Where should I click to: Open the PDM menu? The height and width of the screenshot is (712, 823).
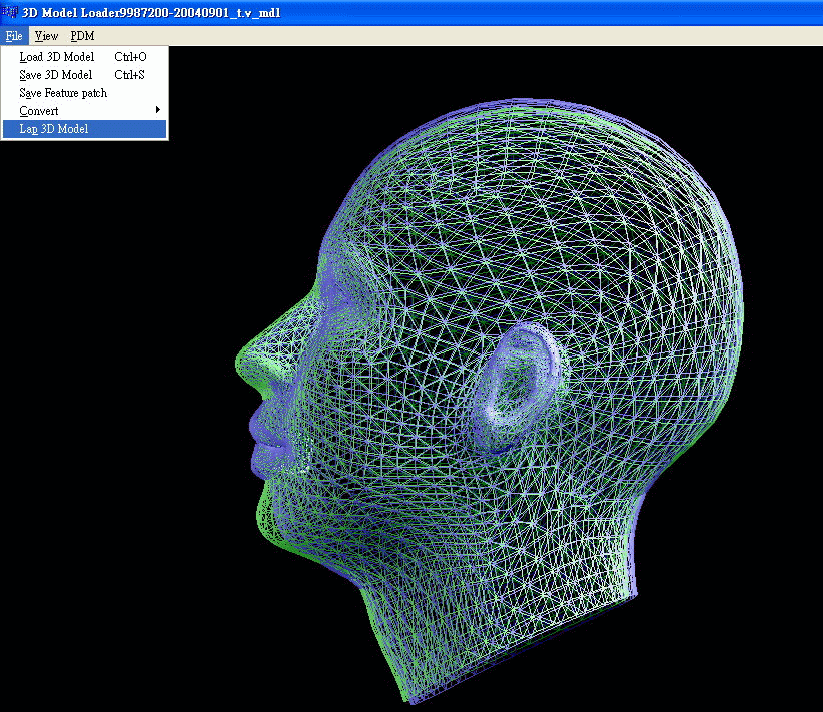(82, 36)
